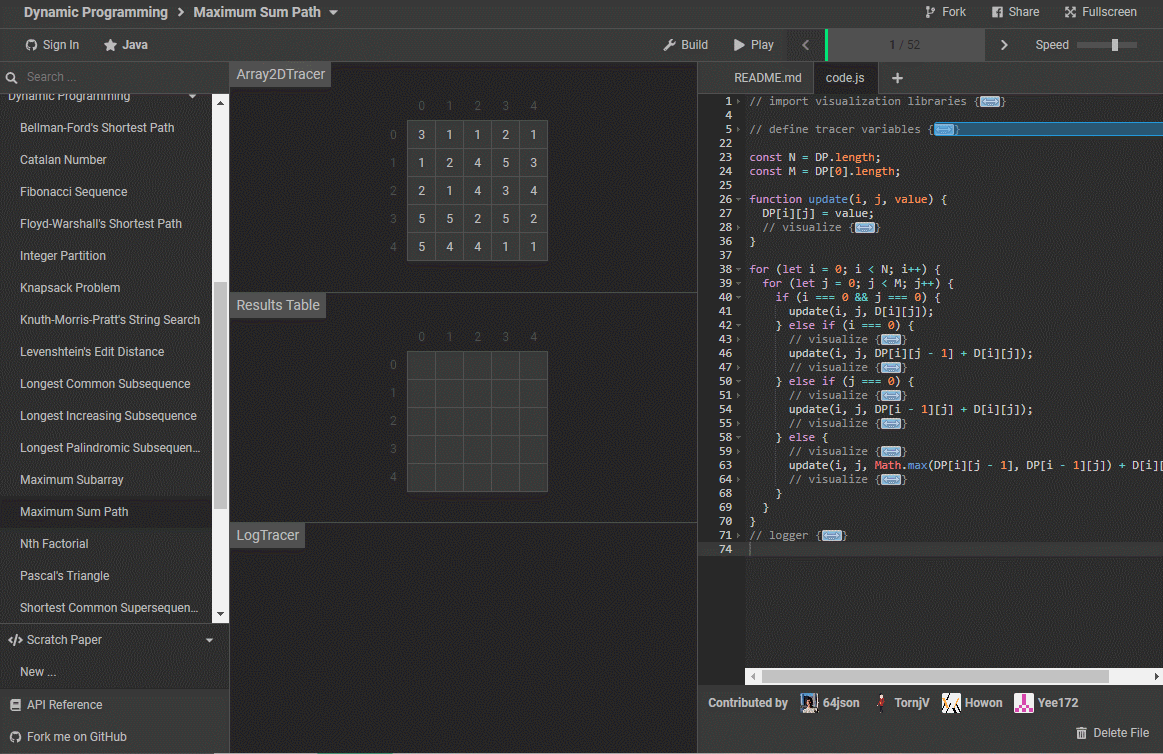
Task: Collapse the Scratch Paper section
Action: tap(209, 640)
